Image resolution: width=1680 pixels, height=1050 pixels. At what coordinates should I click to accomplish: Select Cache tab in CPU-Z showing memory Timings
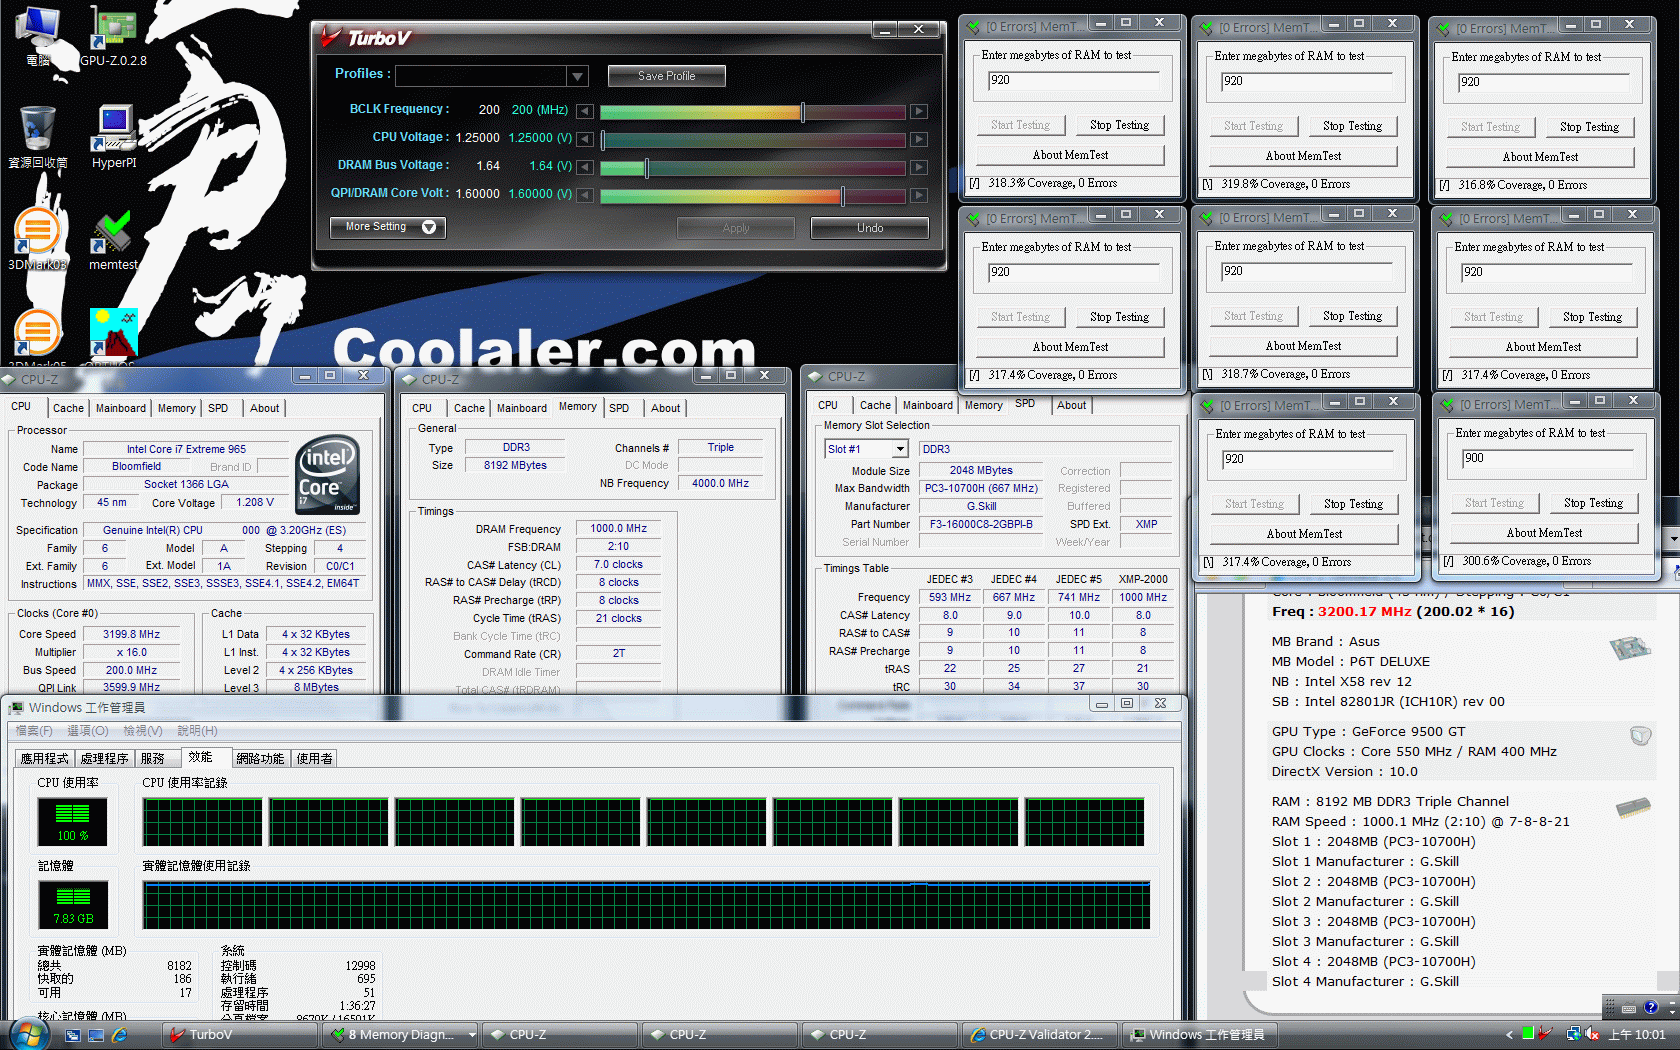coord(469,408)
